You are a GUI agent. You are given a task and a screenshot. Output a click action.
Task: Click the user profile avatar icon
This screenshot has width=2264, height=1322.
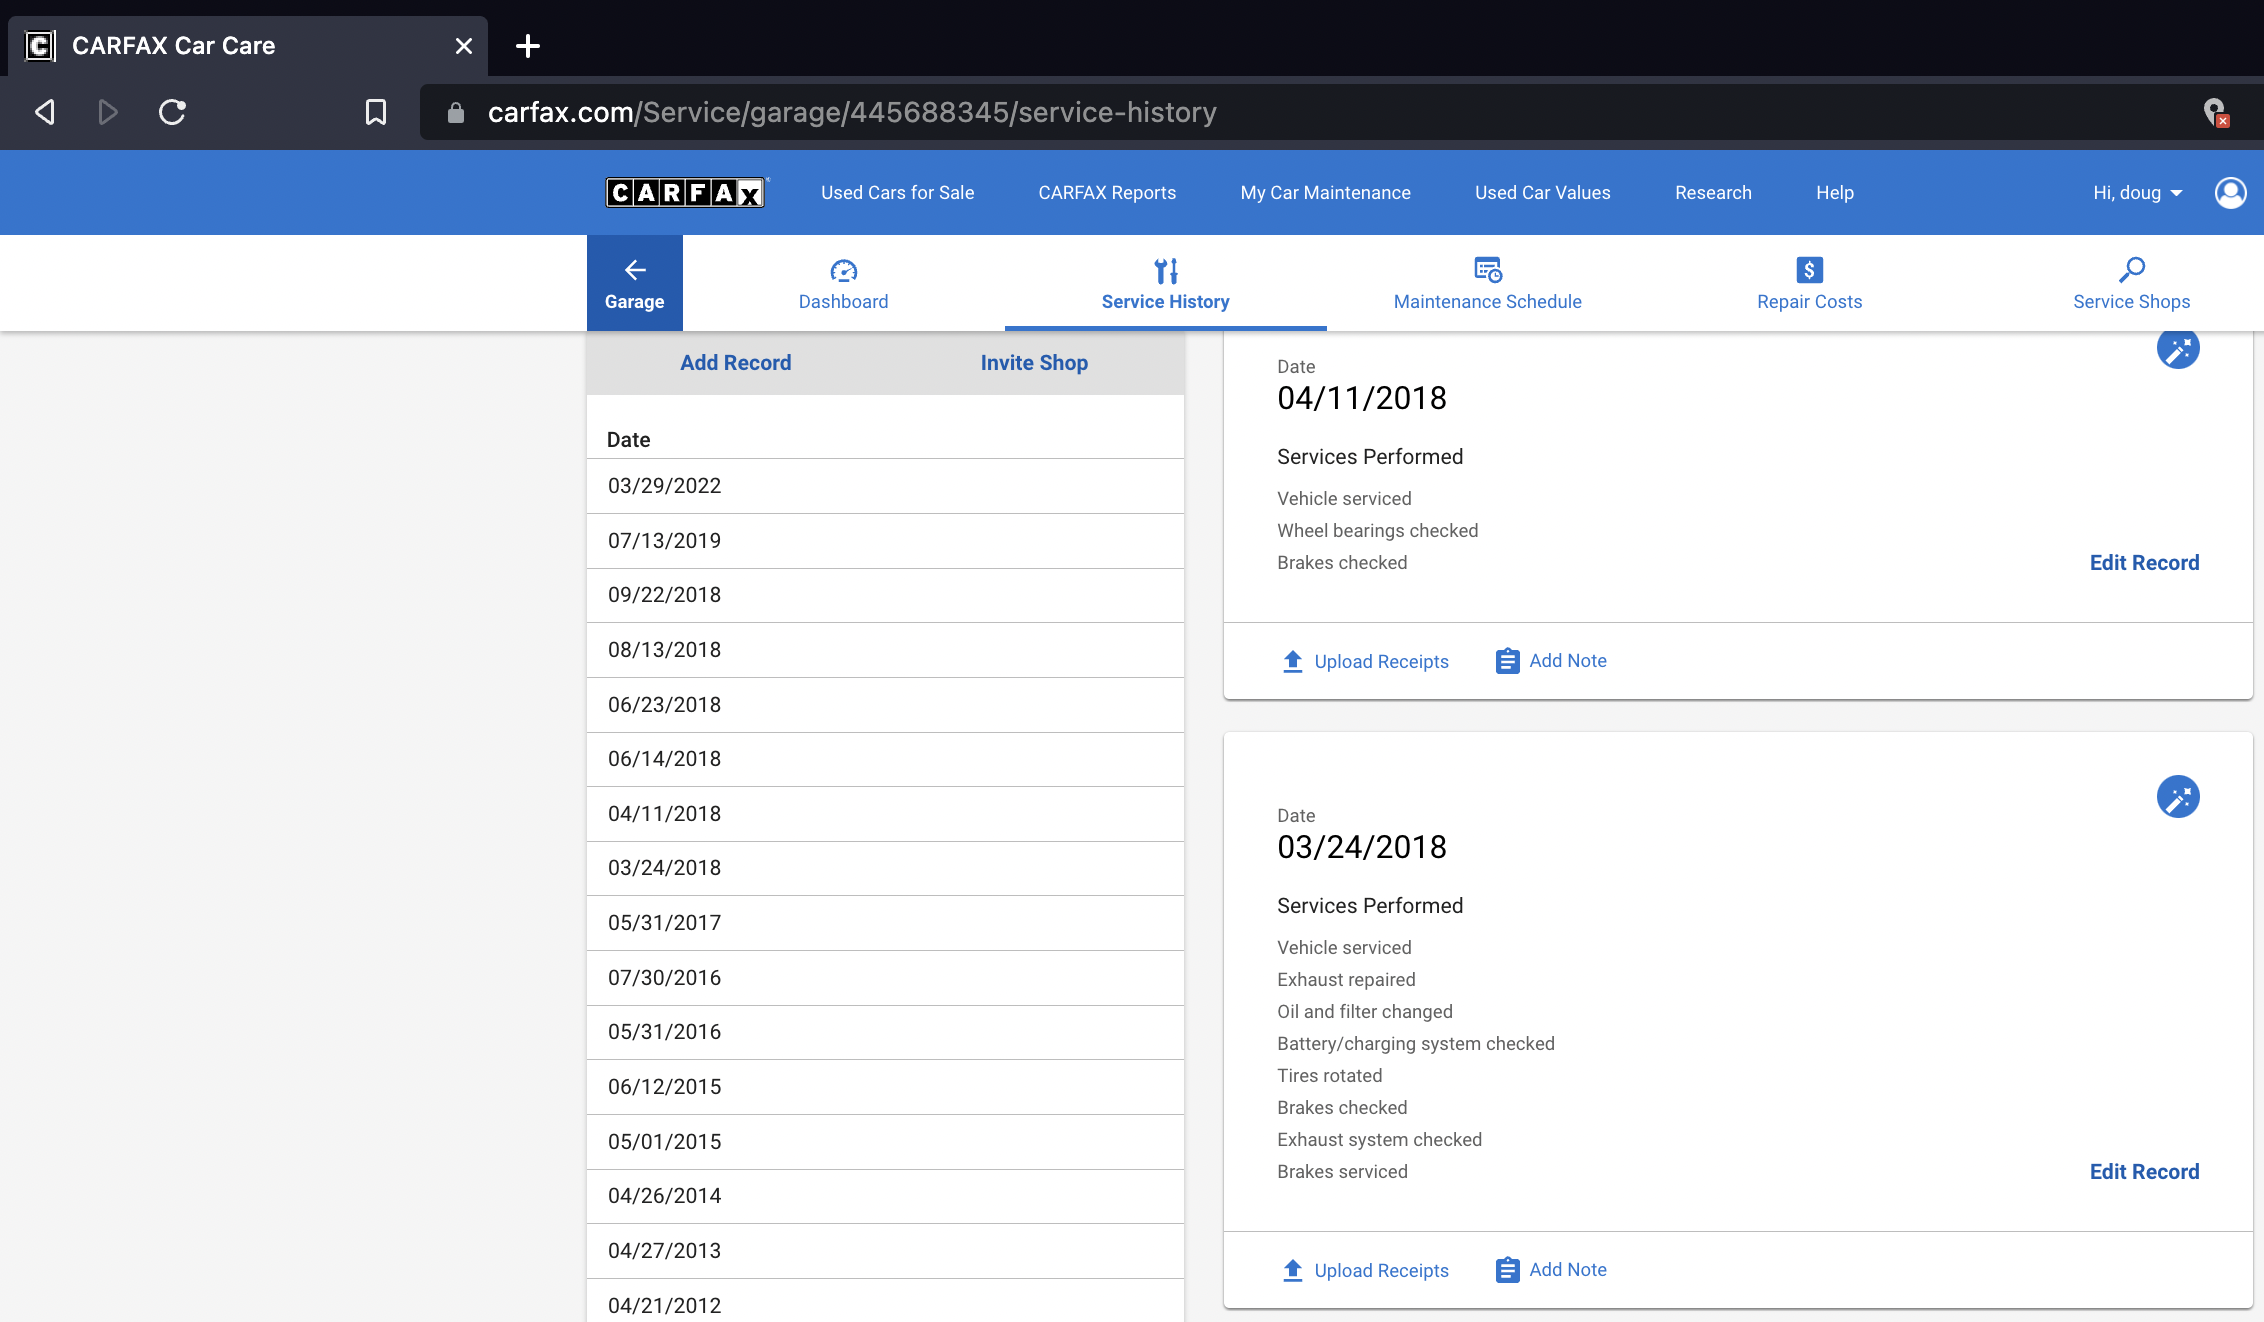pos(2231,192)
